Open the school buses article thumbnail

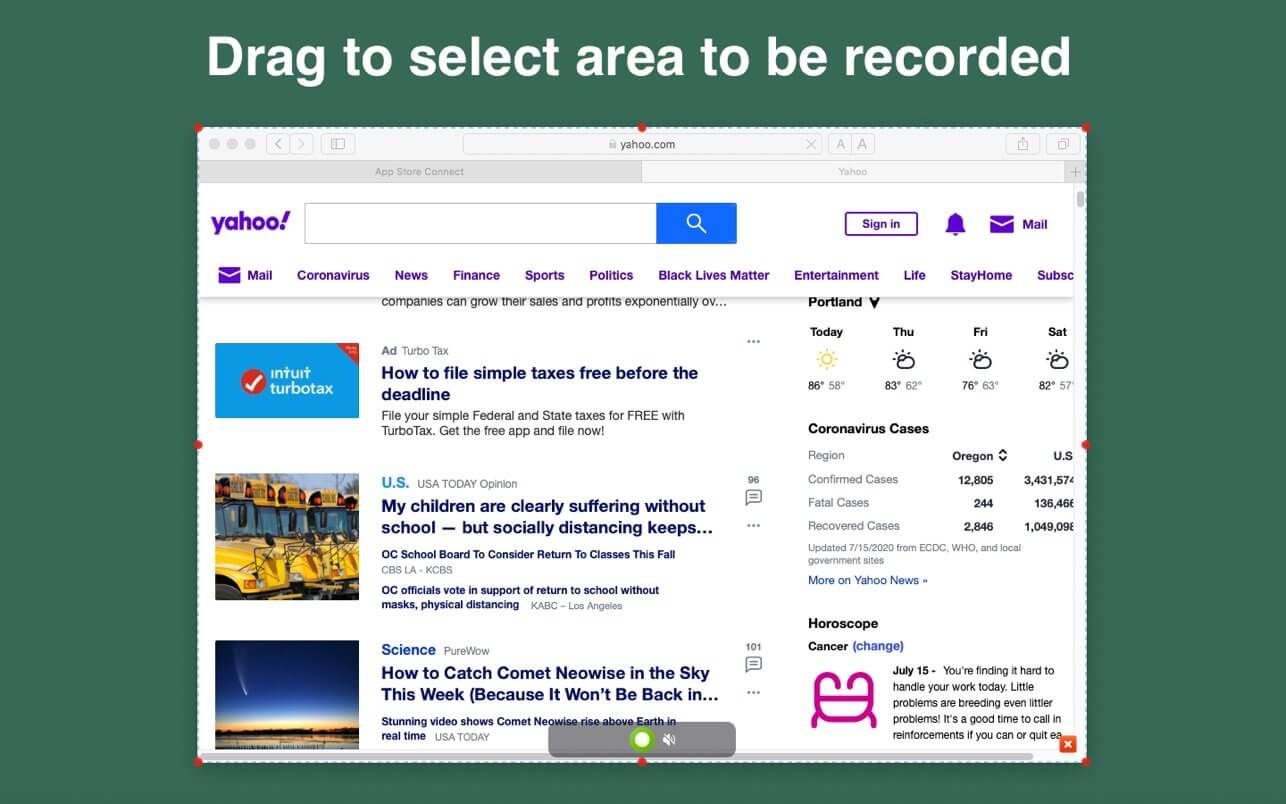pos(287,536)
